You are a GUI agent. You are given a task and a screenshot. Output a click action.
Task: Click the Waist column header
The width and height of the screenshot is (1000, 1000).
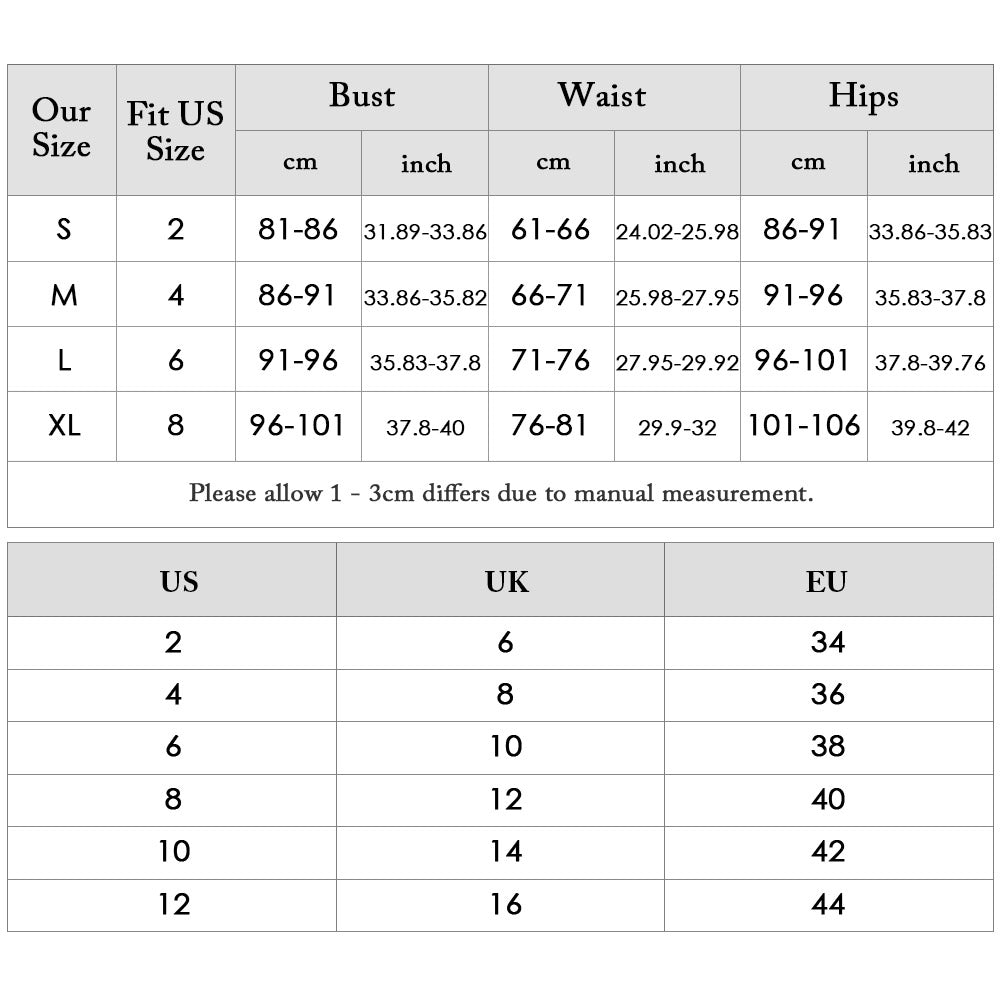[601, 96]
